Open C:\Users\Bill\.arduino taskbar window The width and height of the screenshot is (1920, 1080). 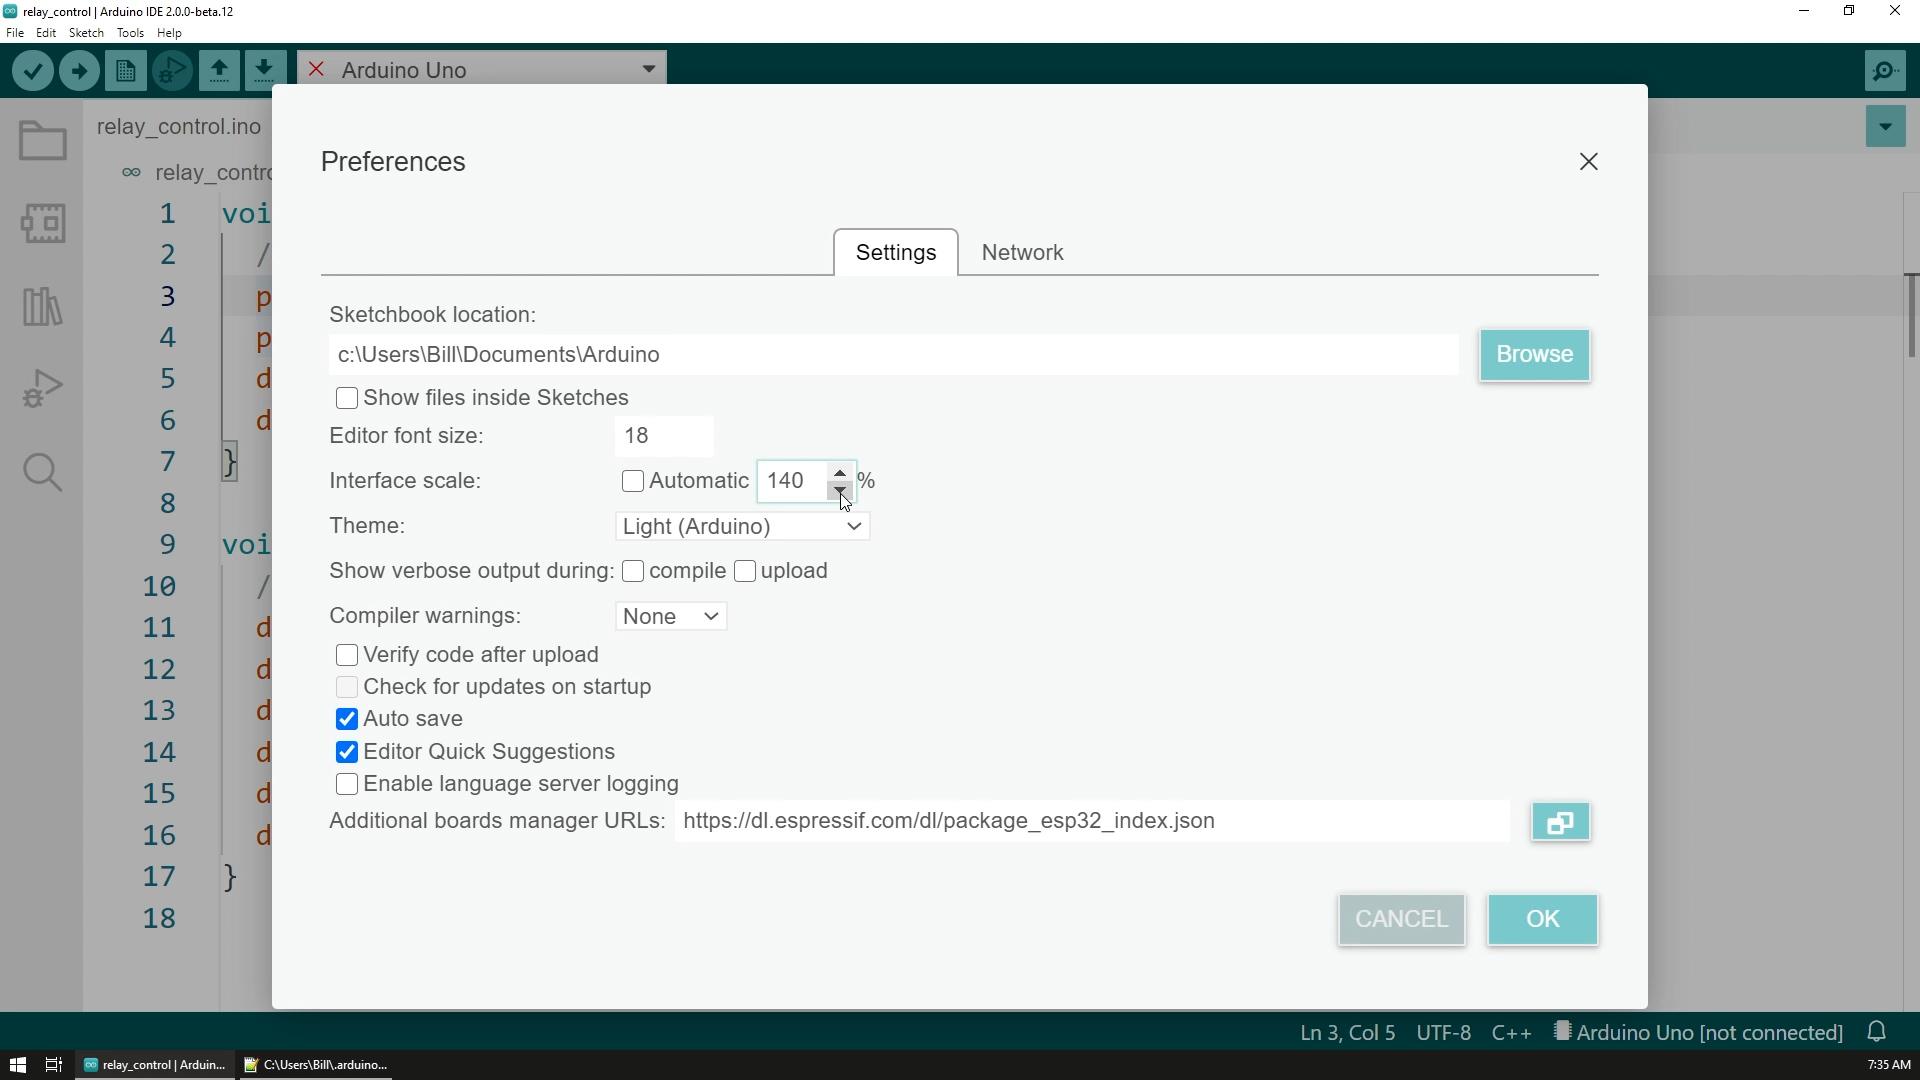point(317,1065)
